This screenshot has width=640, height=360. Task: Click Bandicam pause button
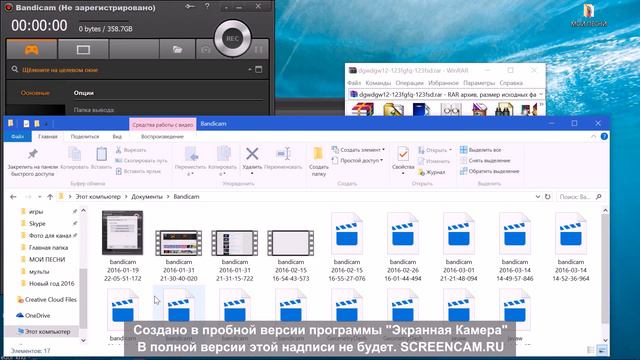pos(259,50)
